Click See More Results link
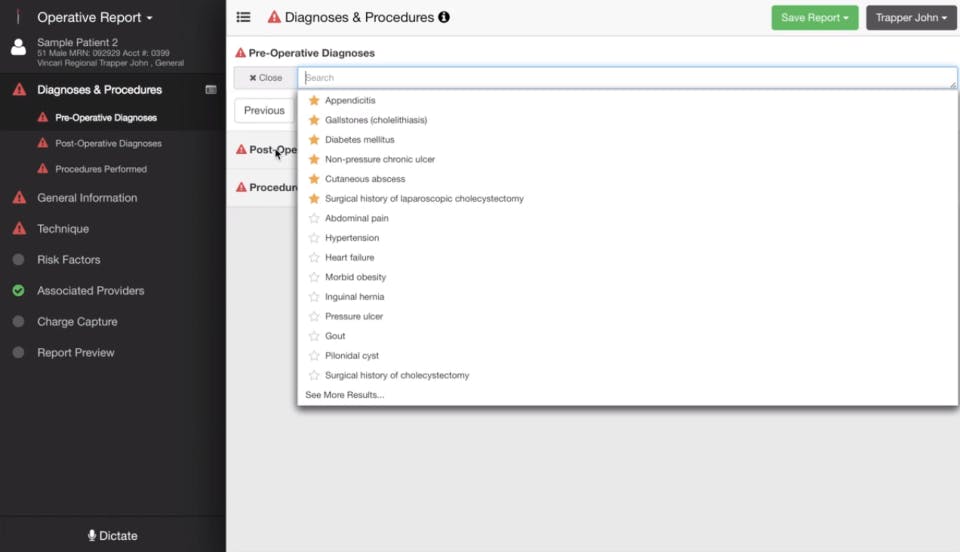The width and height of the screenshot is (960, 552). point(345,395)
